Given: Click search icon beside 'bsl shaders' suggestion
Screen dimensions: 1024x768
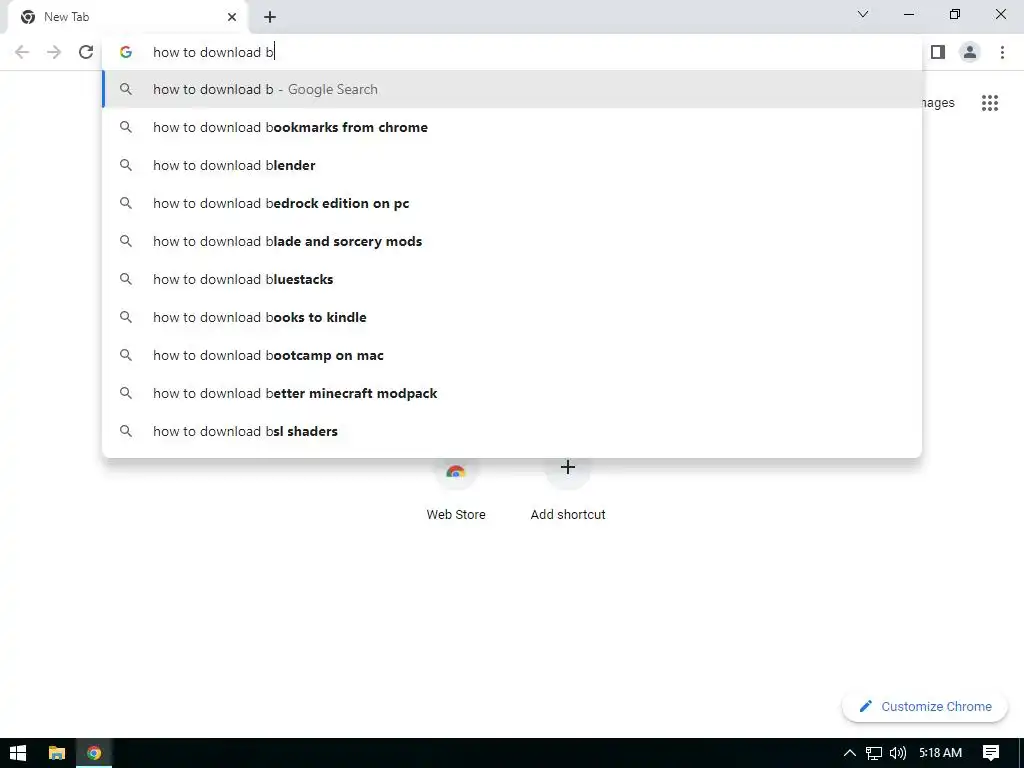Looking at the screenshot, I should 126,431.
